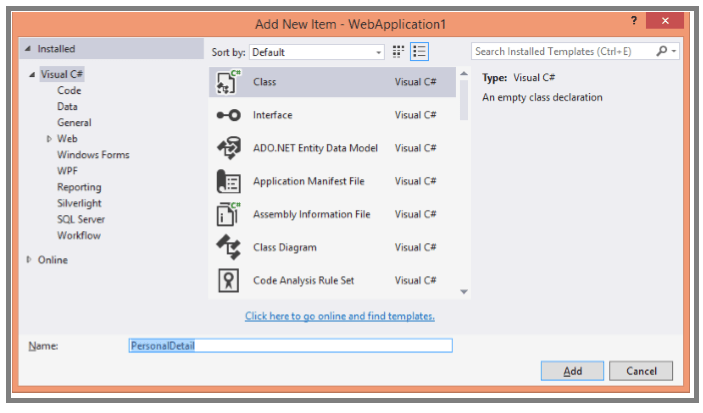Collapse the Installed section
This screenshot has width=703, height=413.
click(28, 48)
